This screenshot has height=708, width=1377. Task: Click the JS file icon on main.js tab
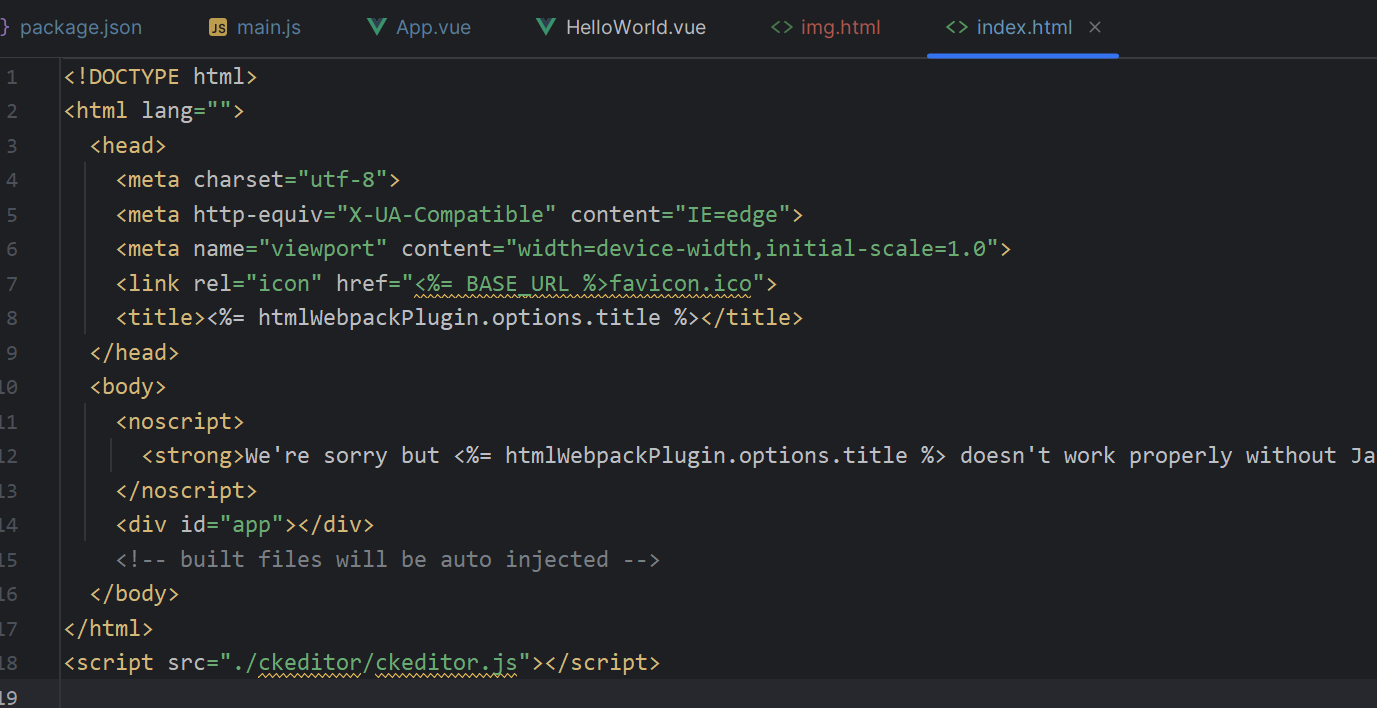[218, 27]
